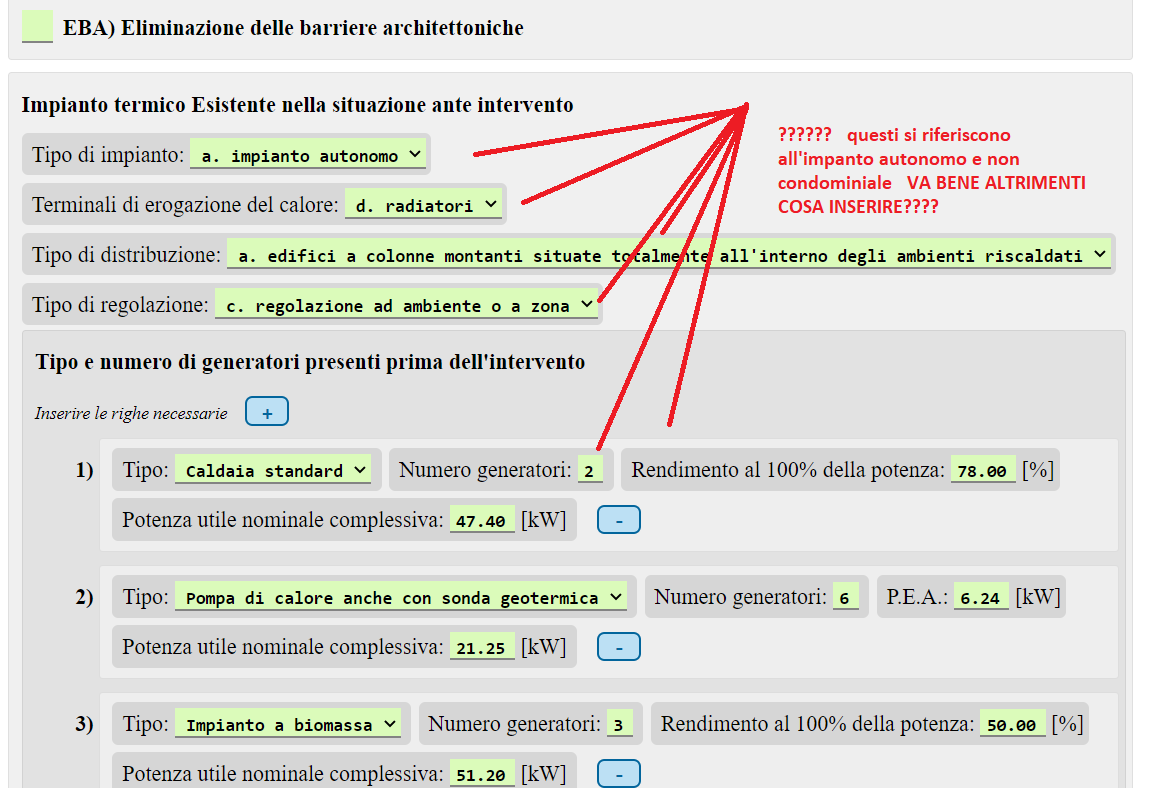Open Tipo dropdown showing Caldaia standard

pos(272,470)
